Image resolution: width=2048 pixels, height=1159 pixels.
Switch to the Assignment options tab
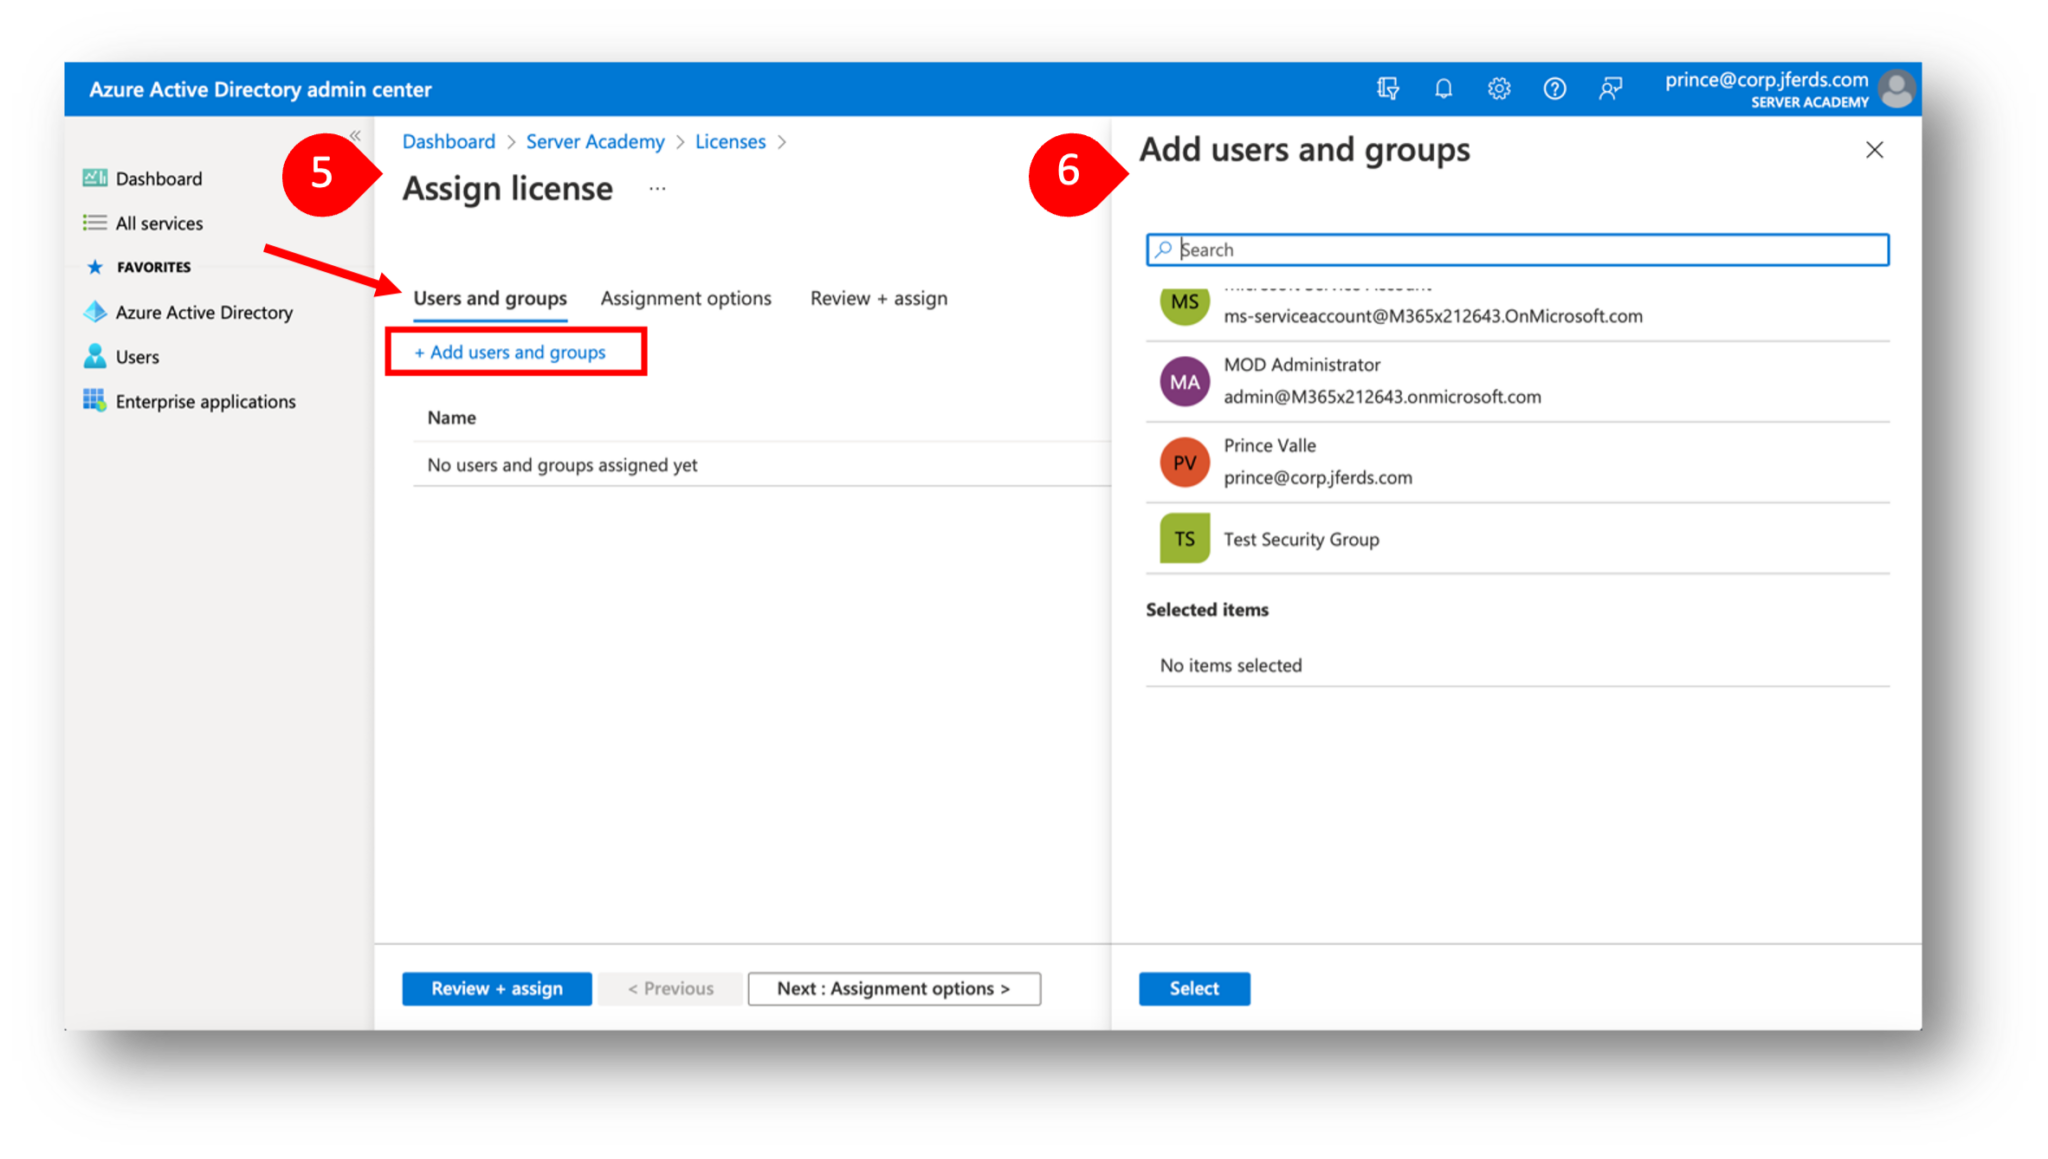click(x=685, y=298)
